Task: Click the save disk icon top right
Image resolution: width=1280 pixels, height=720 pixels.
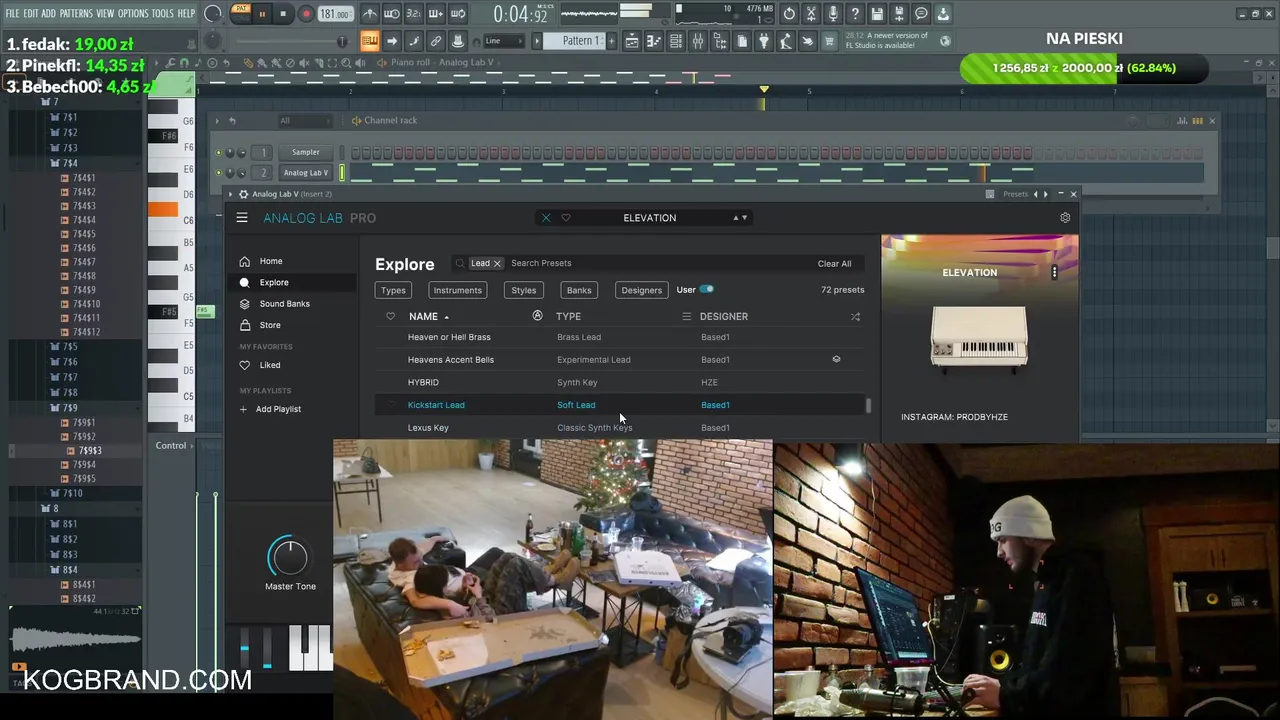Action: [877, 13]
